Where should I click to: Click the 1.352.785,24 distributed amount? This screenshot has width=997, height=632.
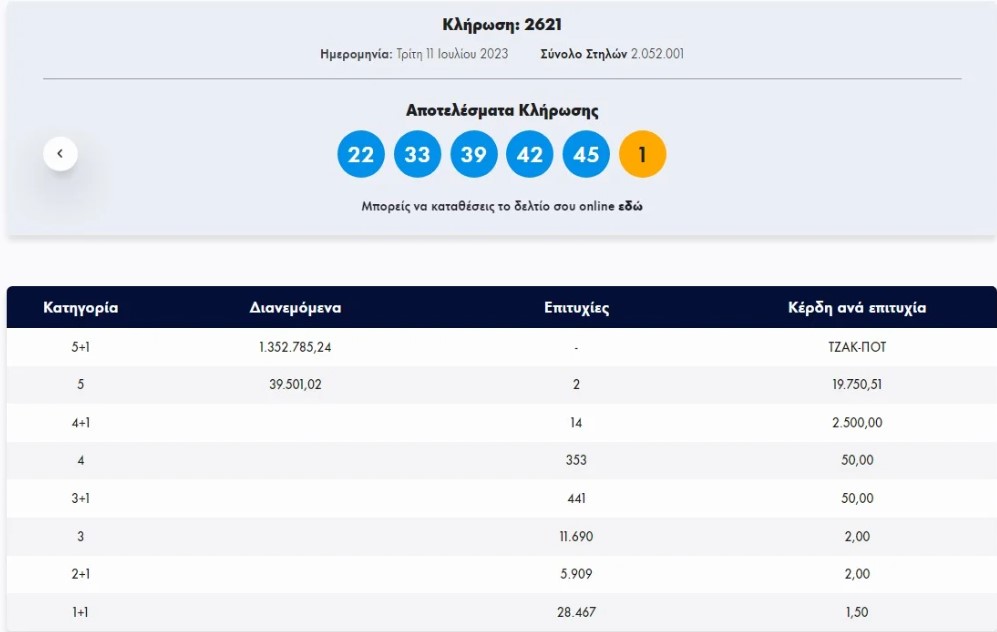[295, 347]
